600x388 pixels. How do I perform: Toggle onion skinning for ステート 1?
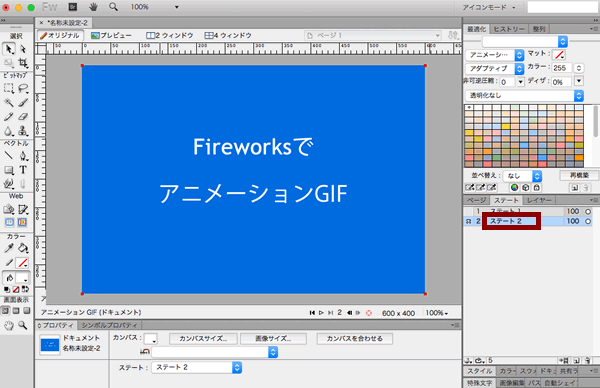(x=468, y=211)
